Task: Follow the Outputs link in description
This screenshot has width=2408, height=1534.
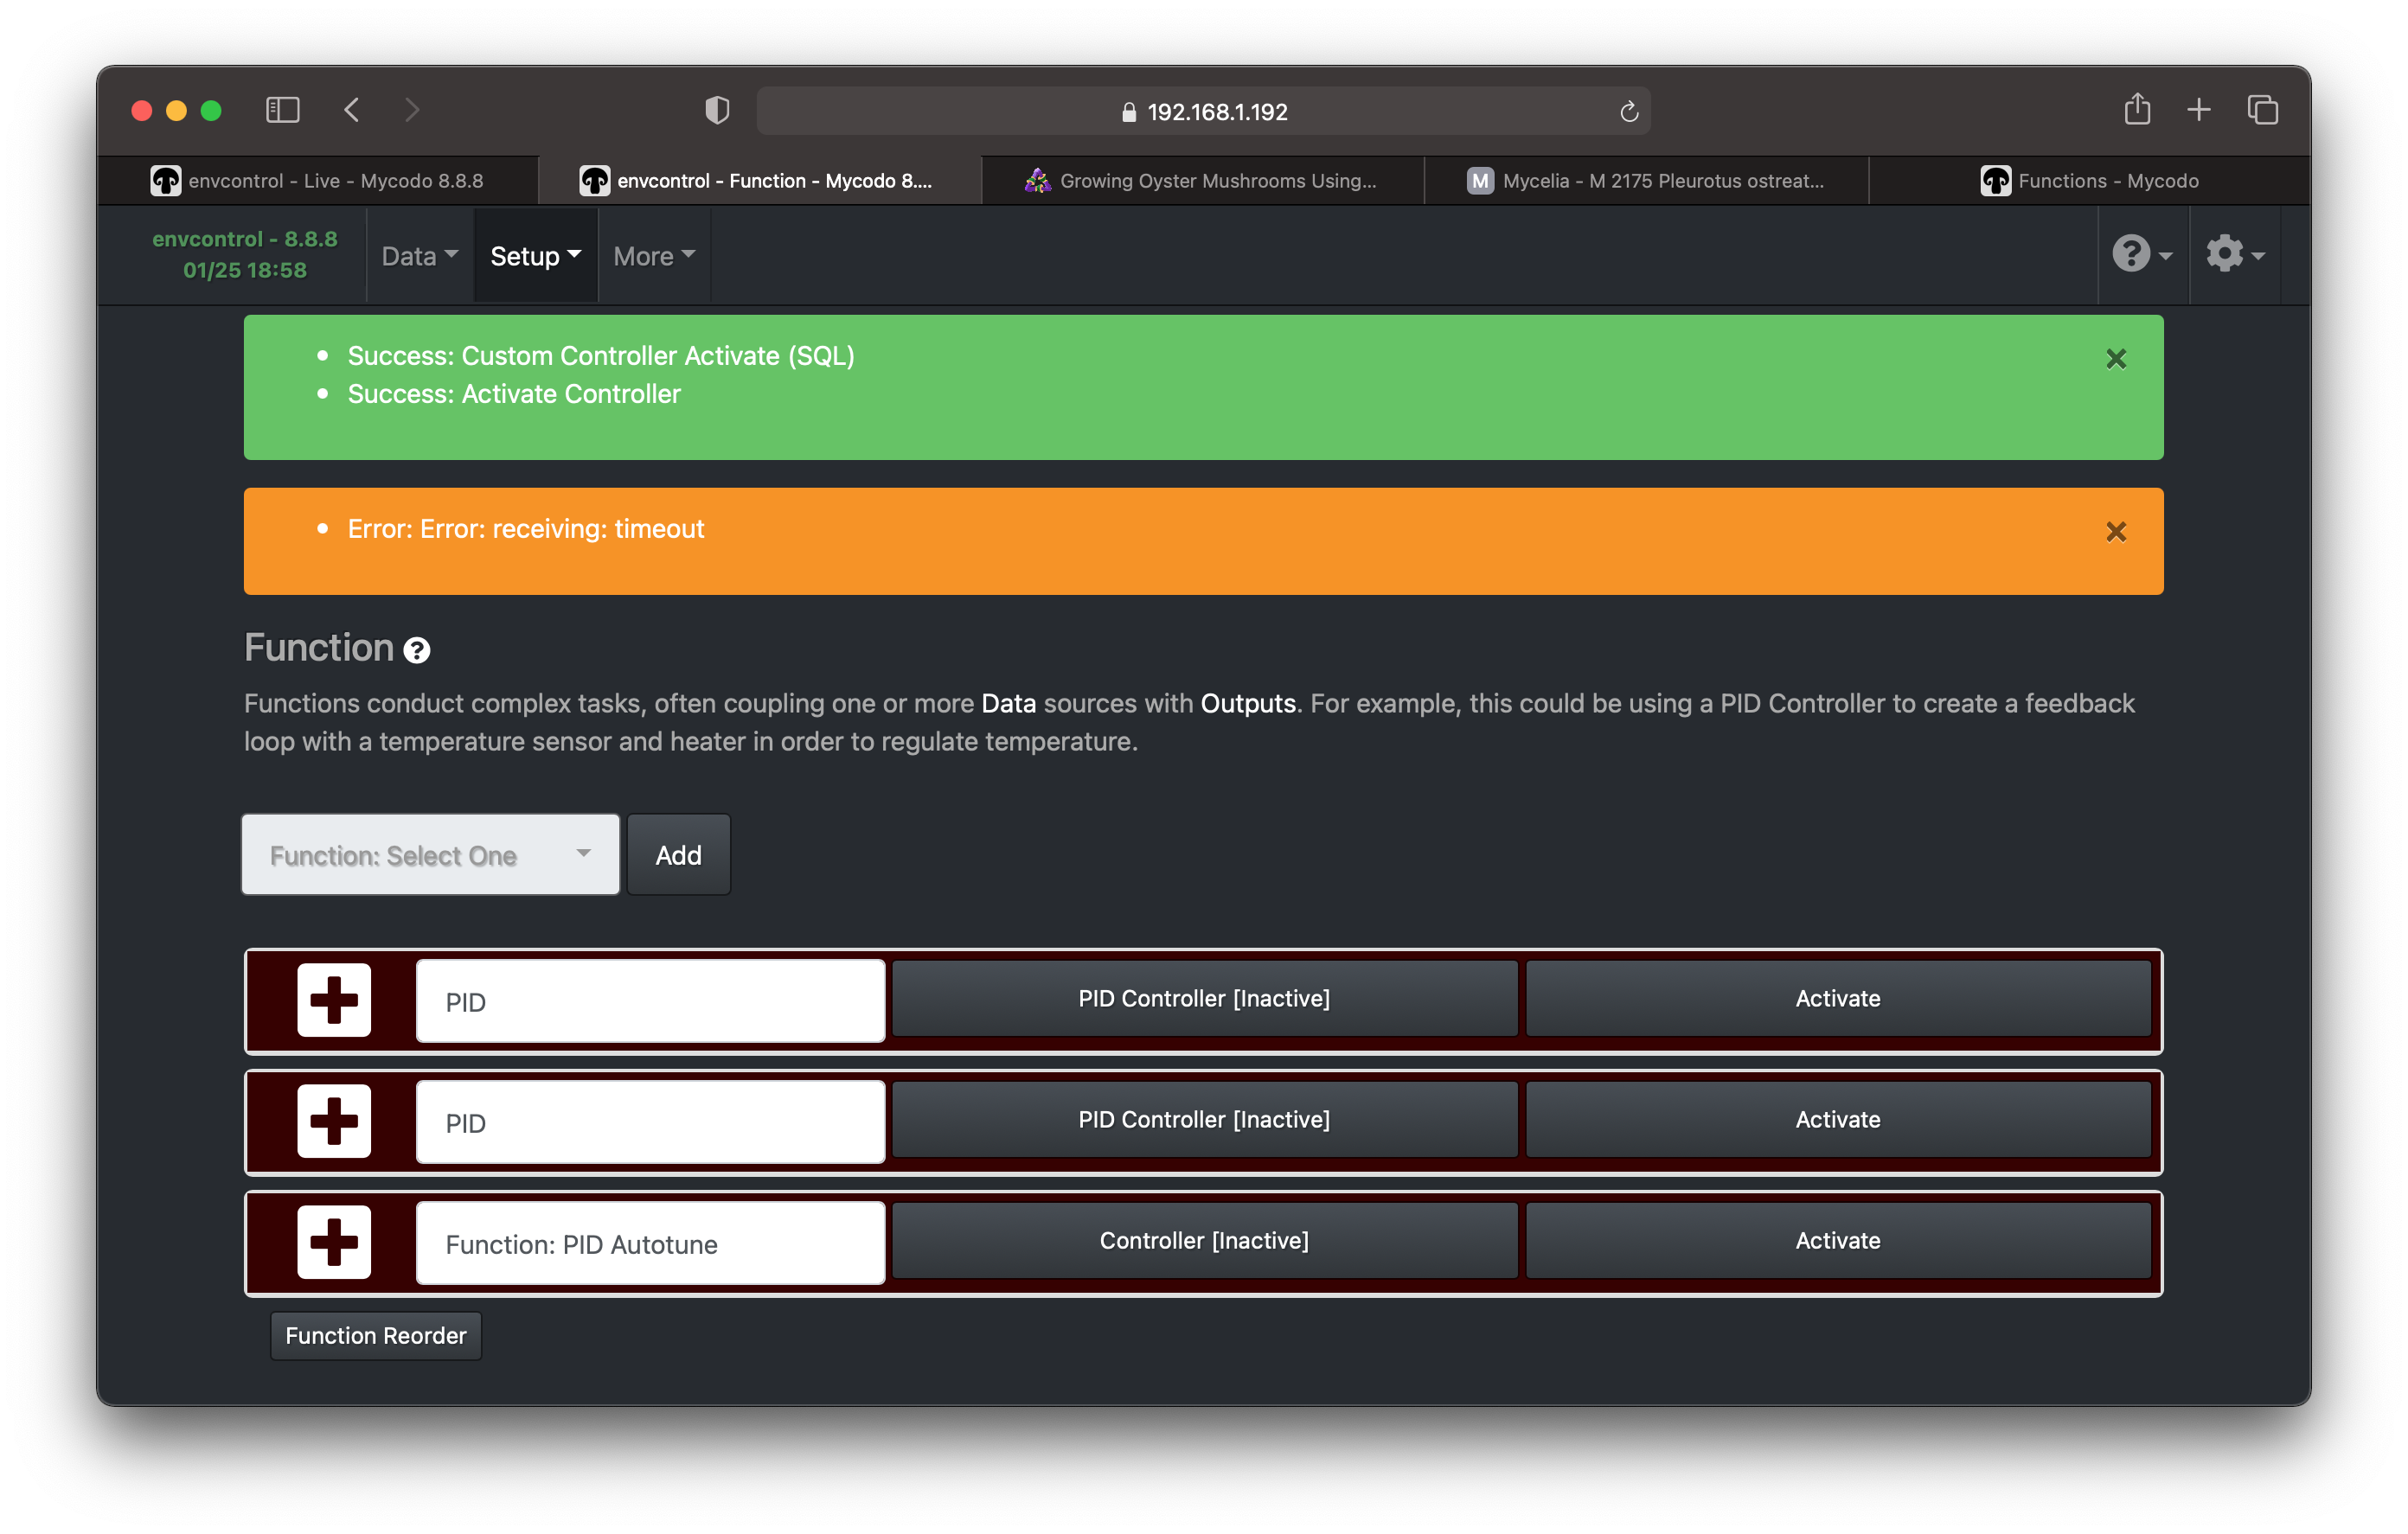Action: click(1248, 703)
